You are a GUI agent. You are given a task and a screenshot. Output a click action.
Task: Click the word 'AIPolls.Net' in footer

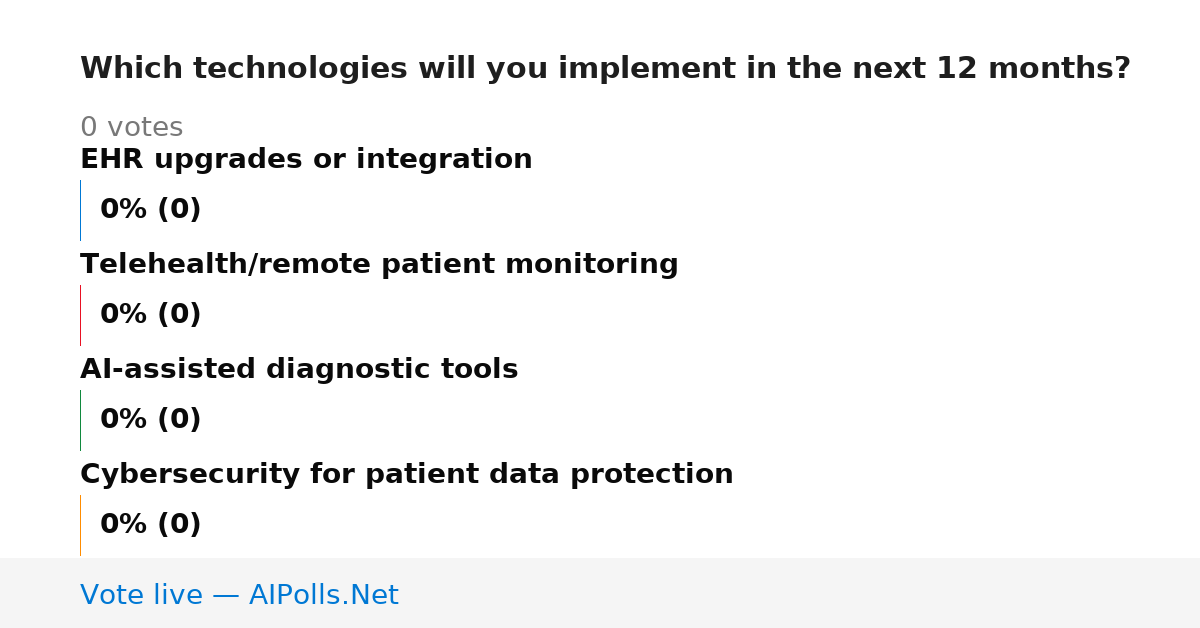[x=323, y=596]
